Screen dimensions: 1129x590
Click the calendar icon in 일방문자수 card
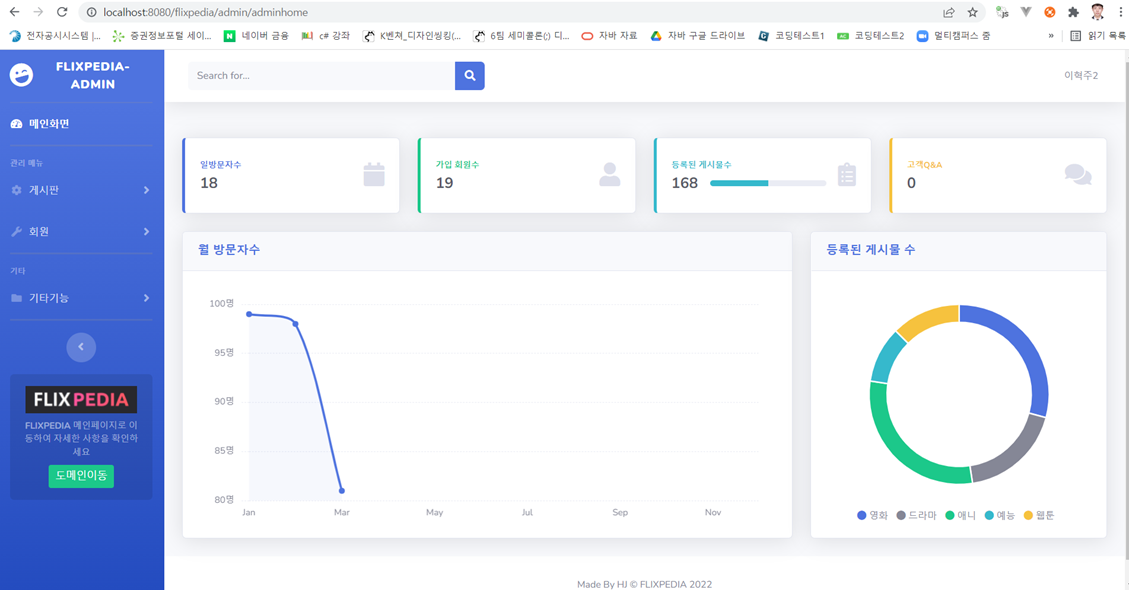click(374, 174)
